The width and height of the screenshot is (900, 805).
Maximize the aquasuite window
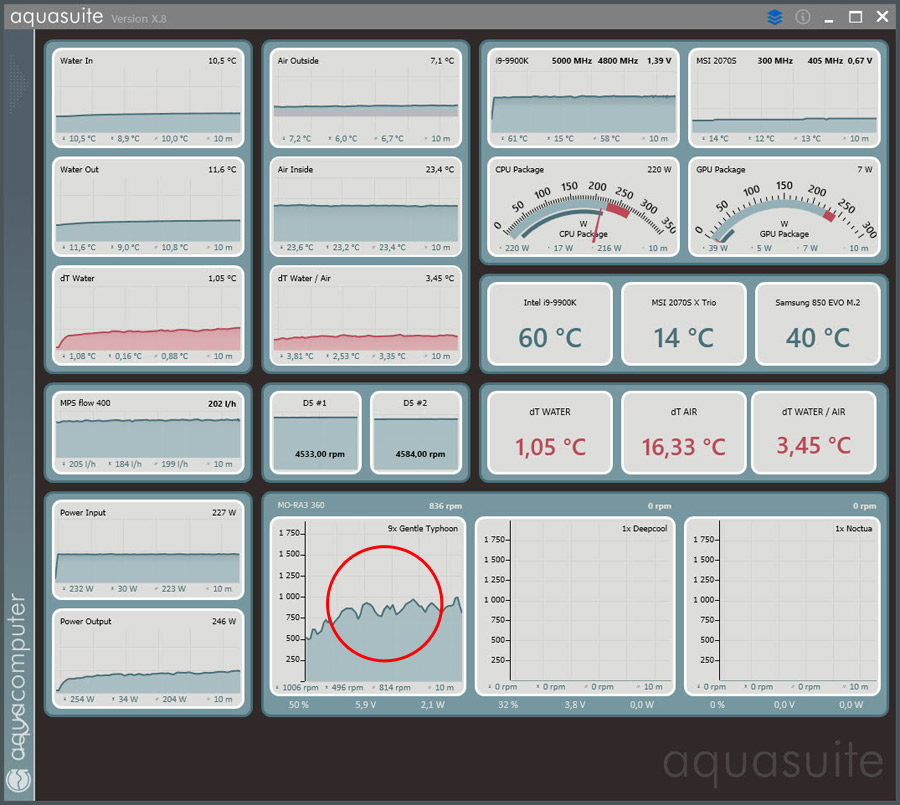[x=855, y=17]
